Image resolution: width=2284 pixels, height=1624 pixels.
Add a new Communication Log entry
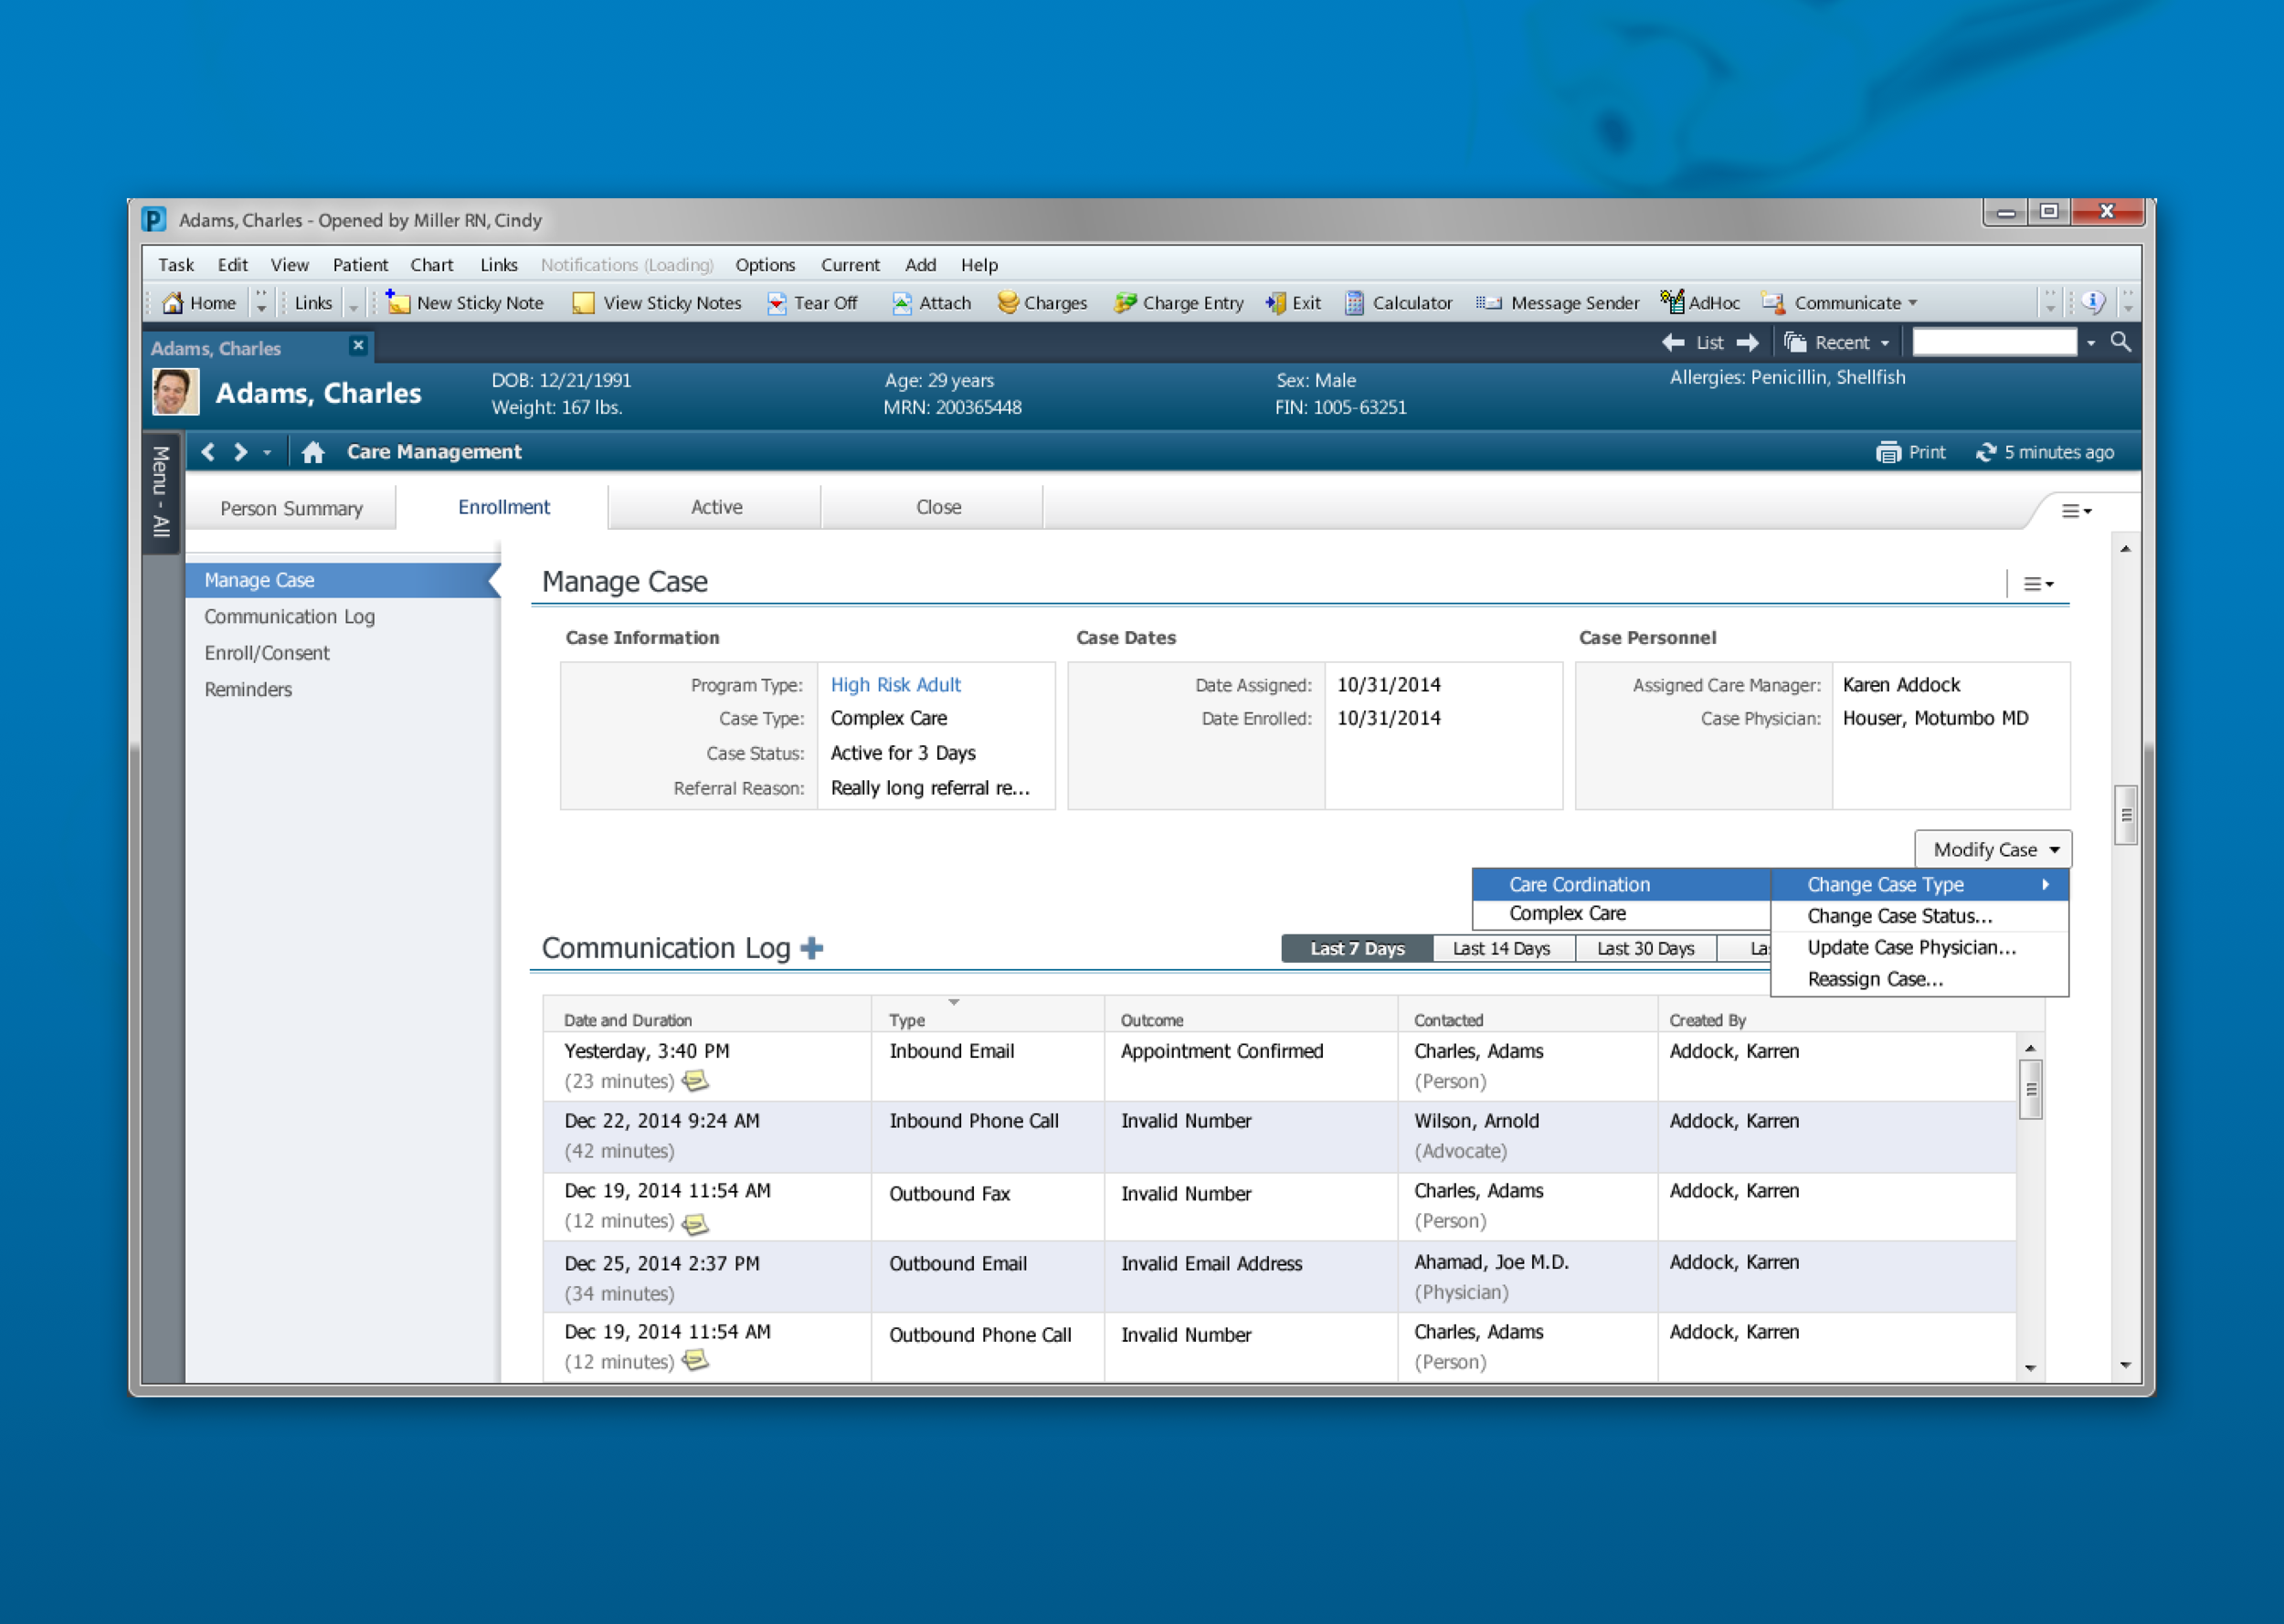(x=811, y=947)
